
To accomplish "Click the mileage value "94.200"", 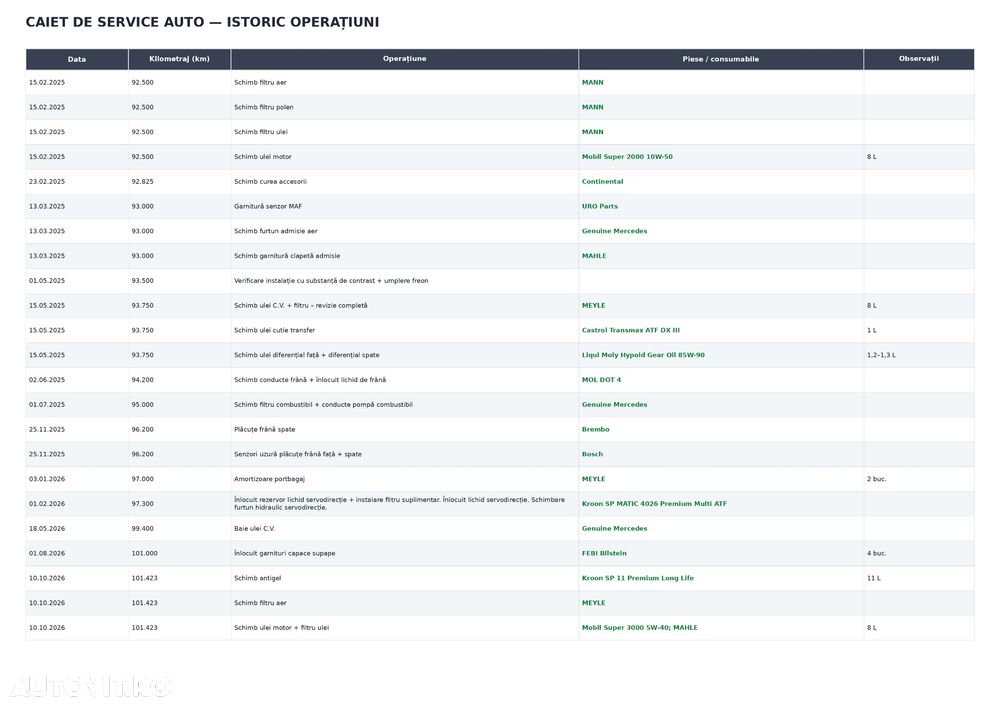I will 142,380.
